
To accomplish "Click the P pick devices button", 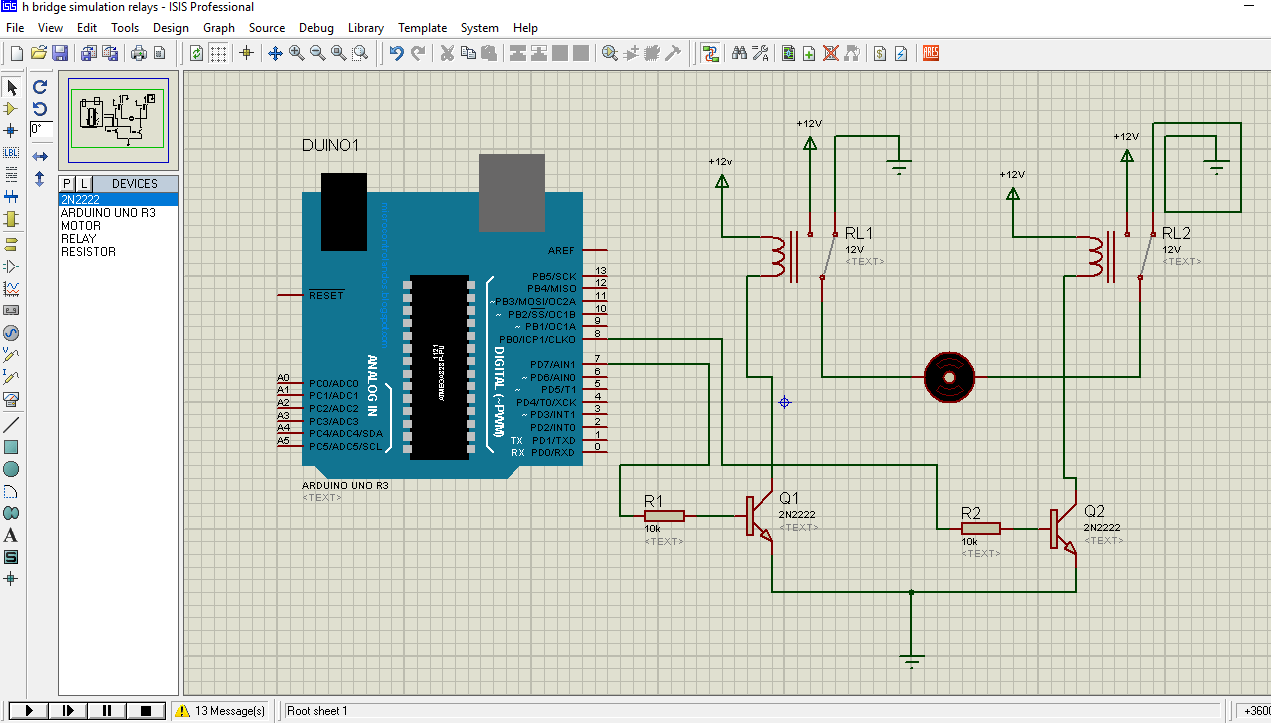I will (66, 183).
